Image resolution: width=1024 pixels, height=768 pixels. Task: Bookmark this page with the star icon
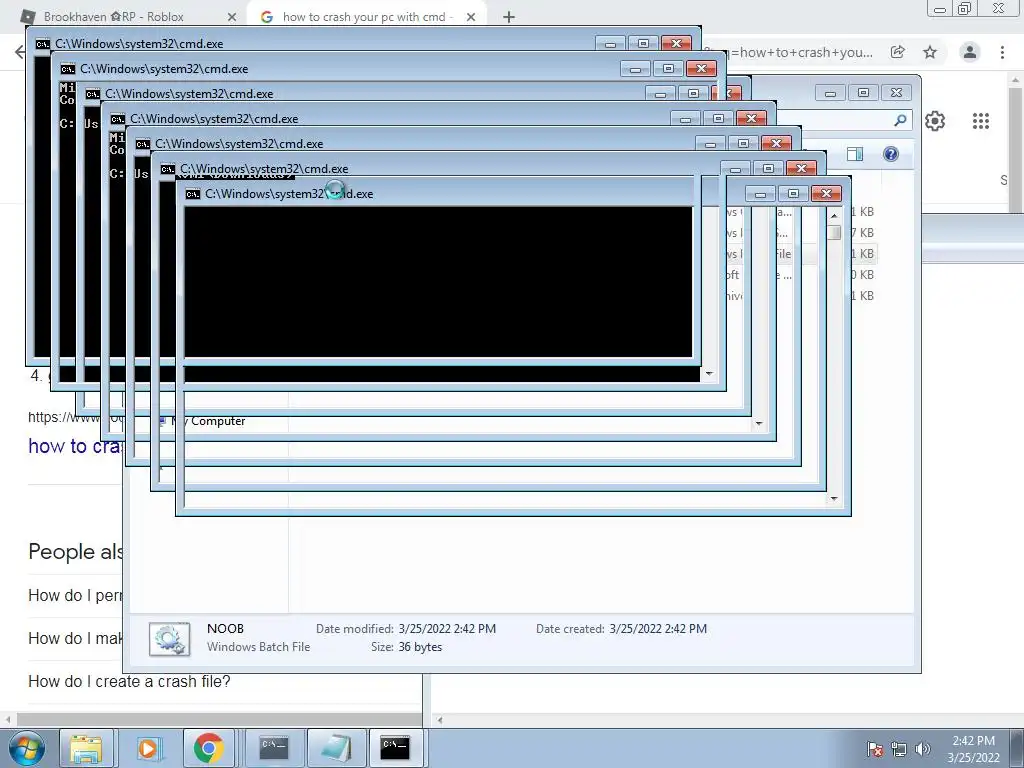930,52
